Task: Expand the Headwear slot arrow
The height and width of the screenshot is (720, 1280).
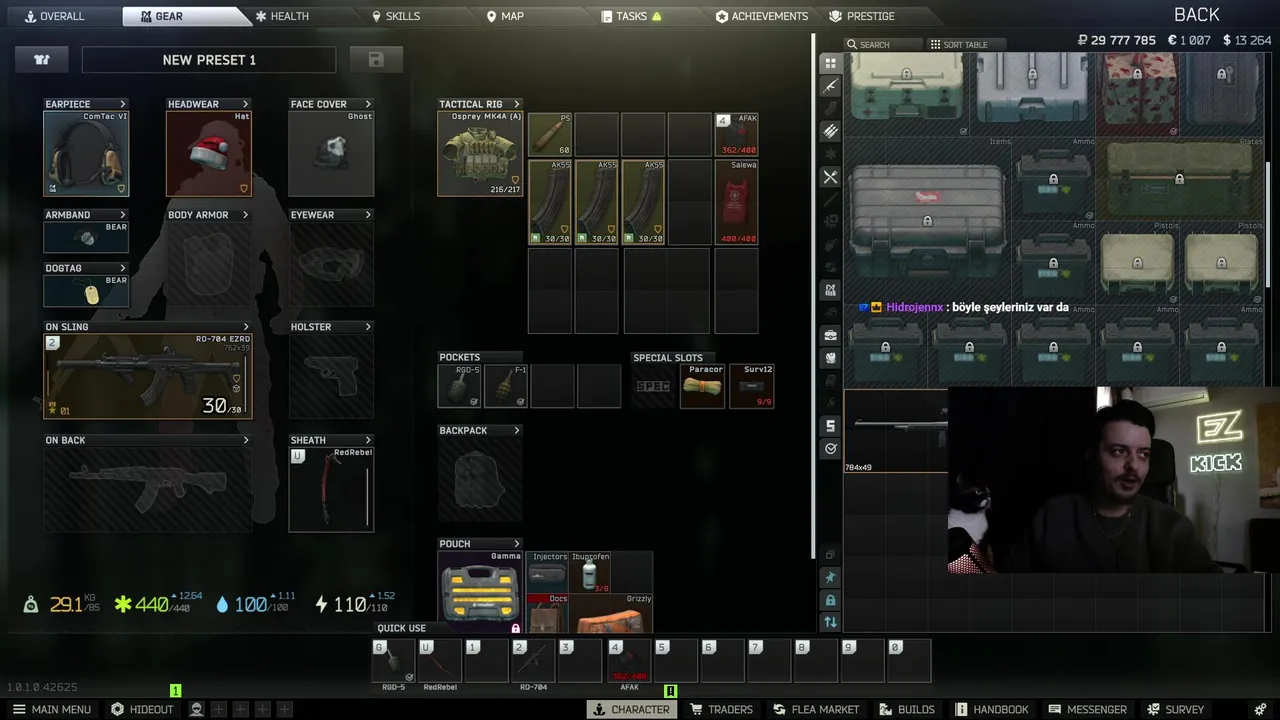Action: point(245,104)
